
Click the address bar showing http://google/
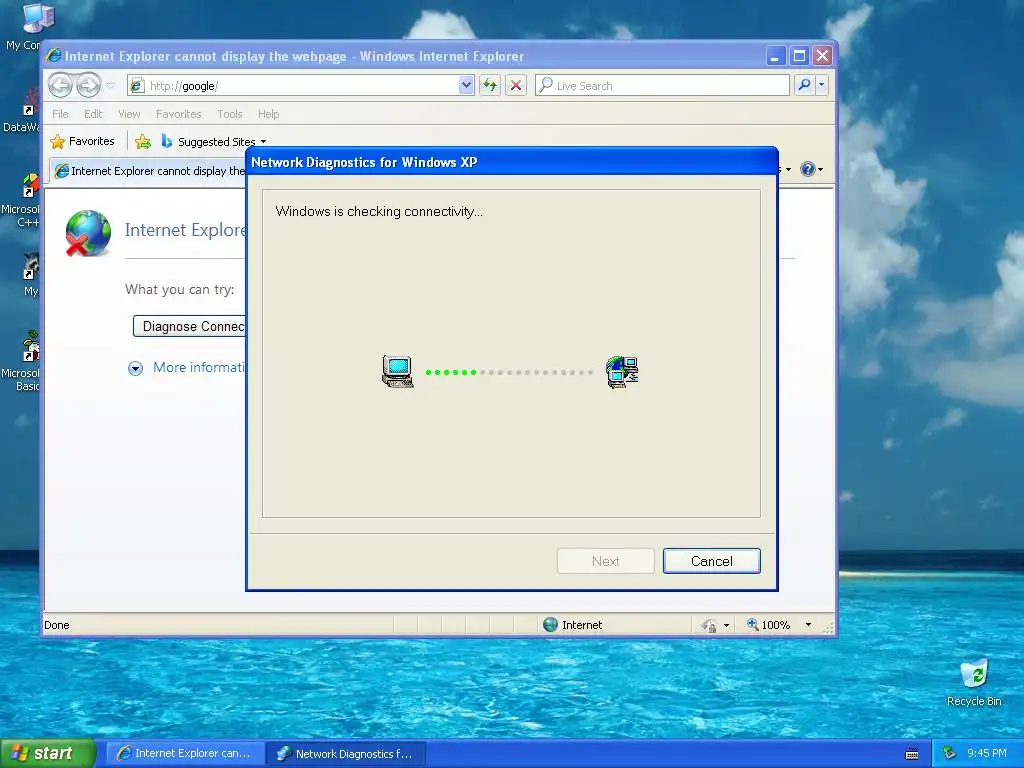pos(300,86)
